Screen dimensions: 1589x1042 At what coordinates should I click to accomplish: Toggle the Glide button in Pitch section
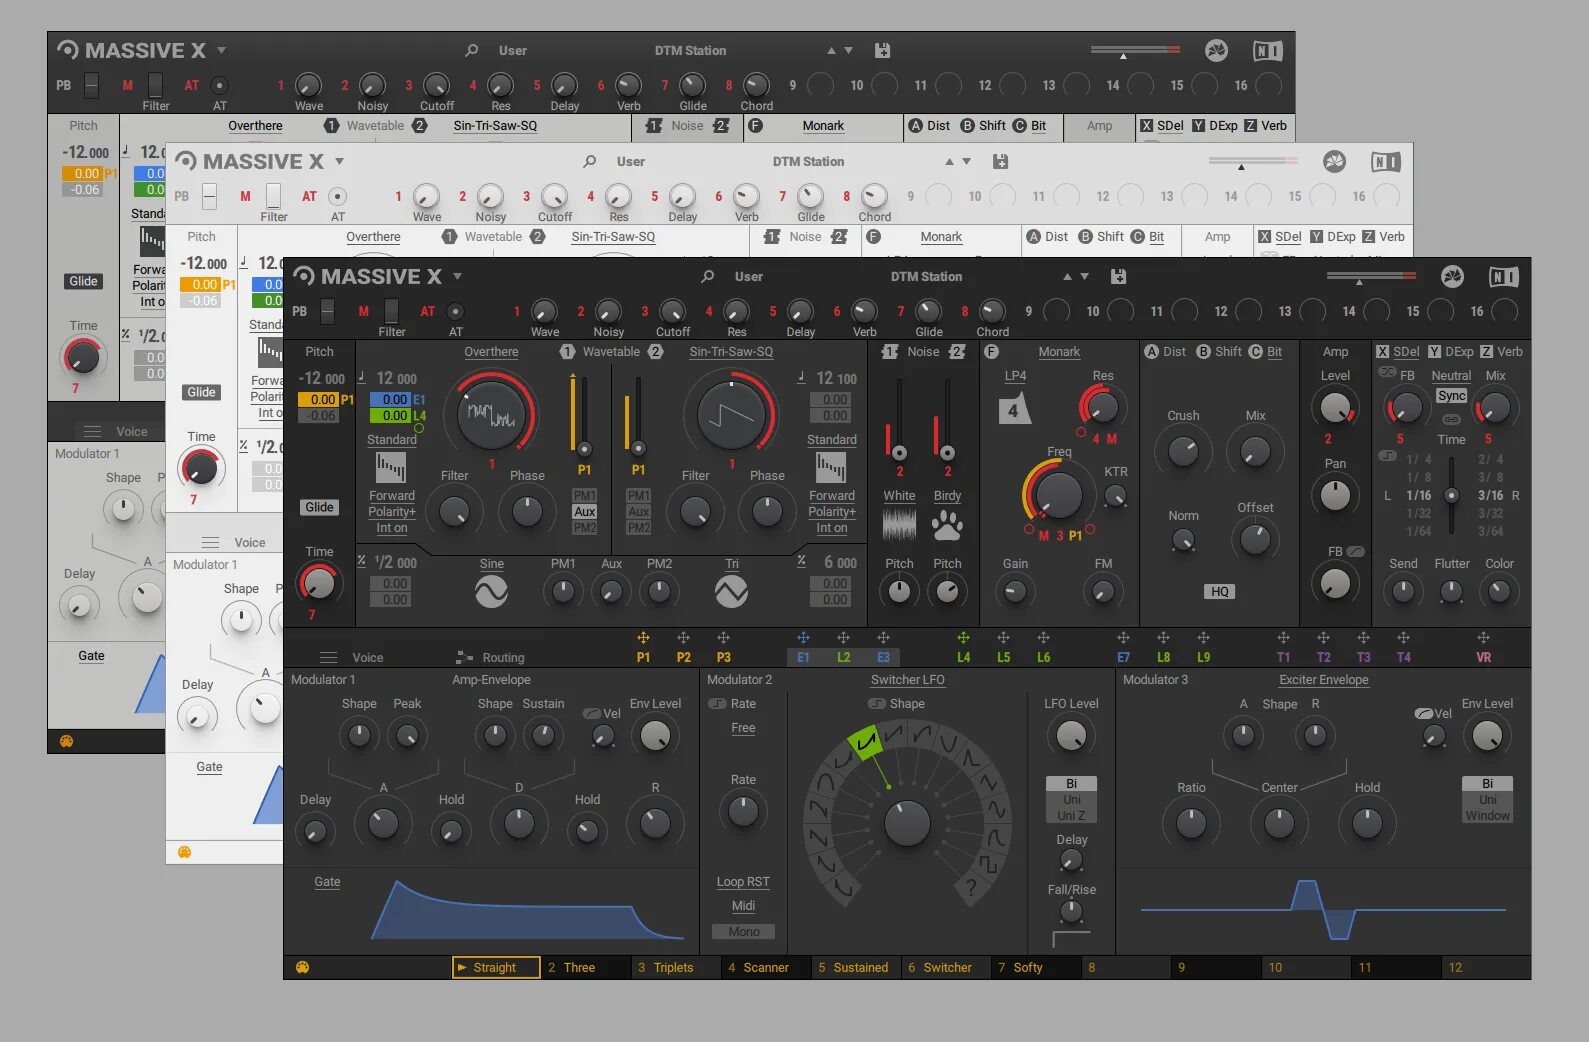coord(319,507)
